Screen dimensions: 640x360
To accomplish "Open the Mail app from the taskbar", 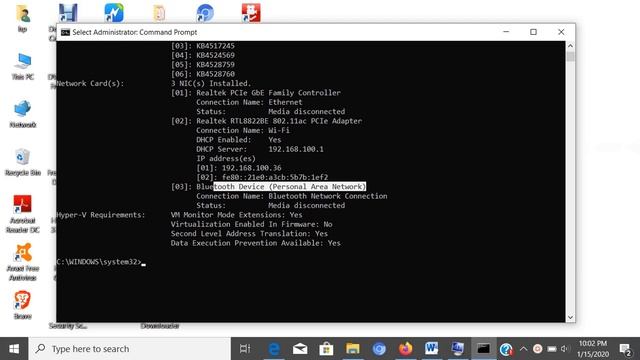I will pyautogui.click(x=300, y=349).
